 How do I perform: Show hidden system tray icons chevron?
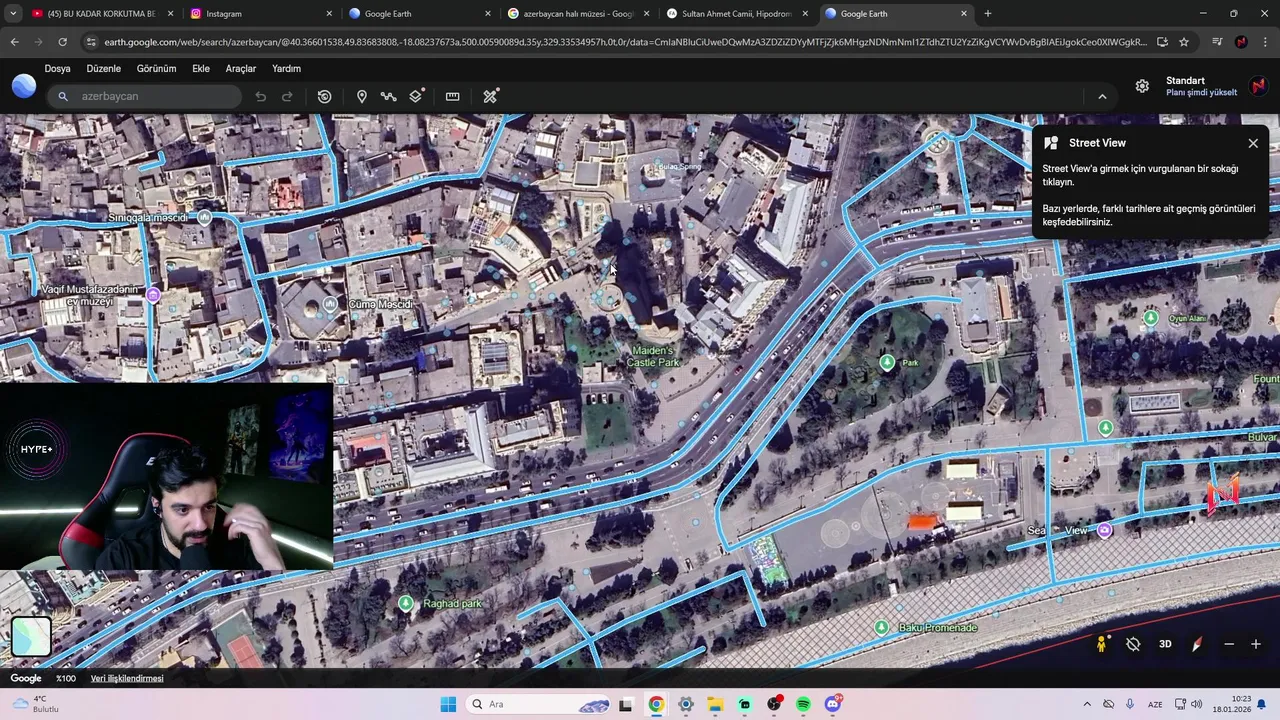click(x=1087, y=704)
